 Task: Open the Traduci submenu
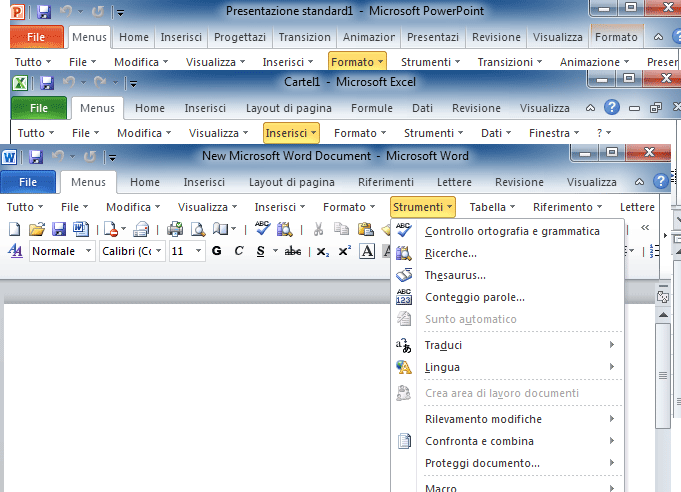click(507, 345)
